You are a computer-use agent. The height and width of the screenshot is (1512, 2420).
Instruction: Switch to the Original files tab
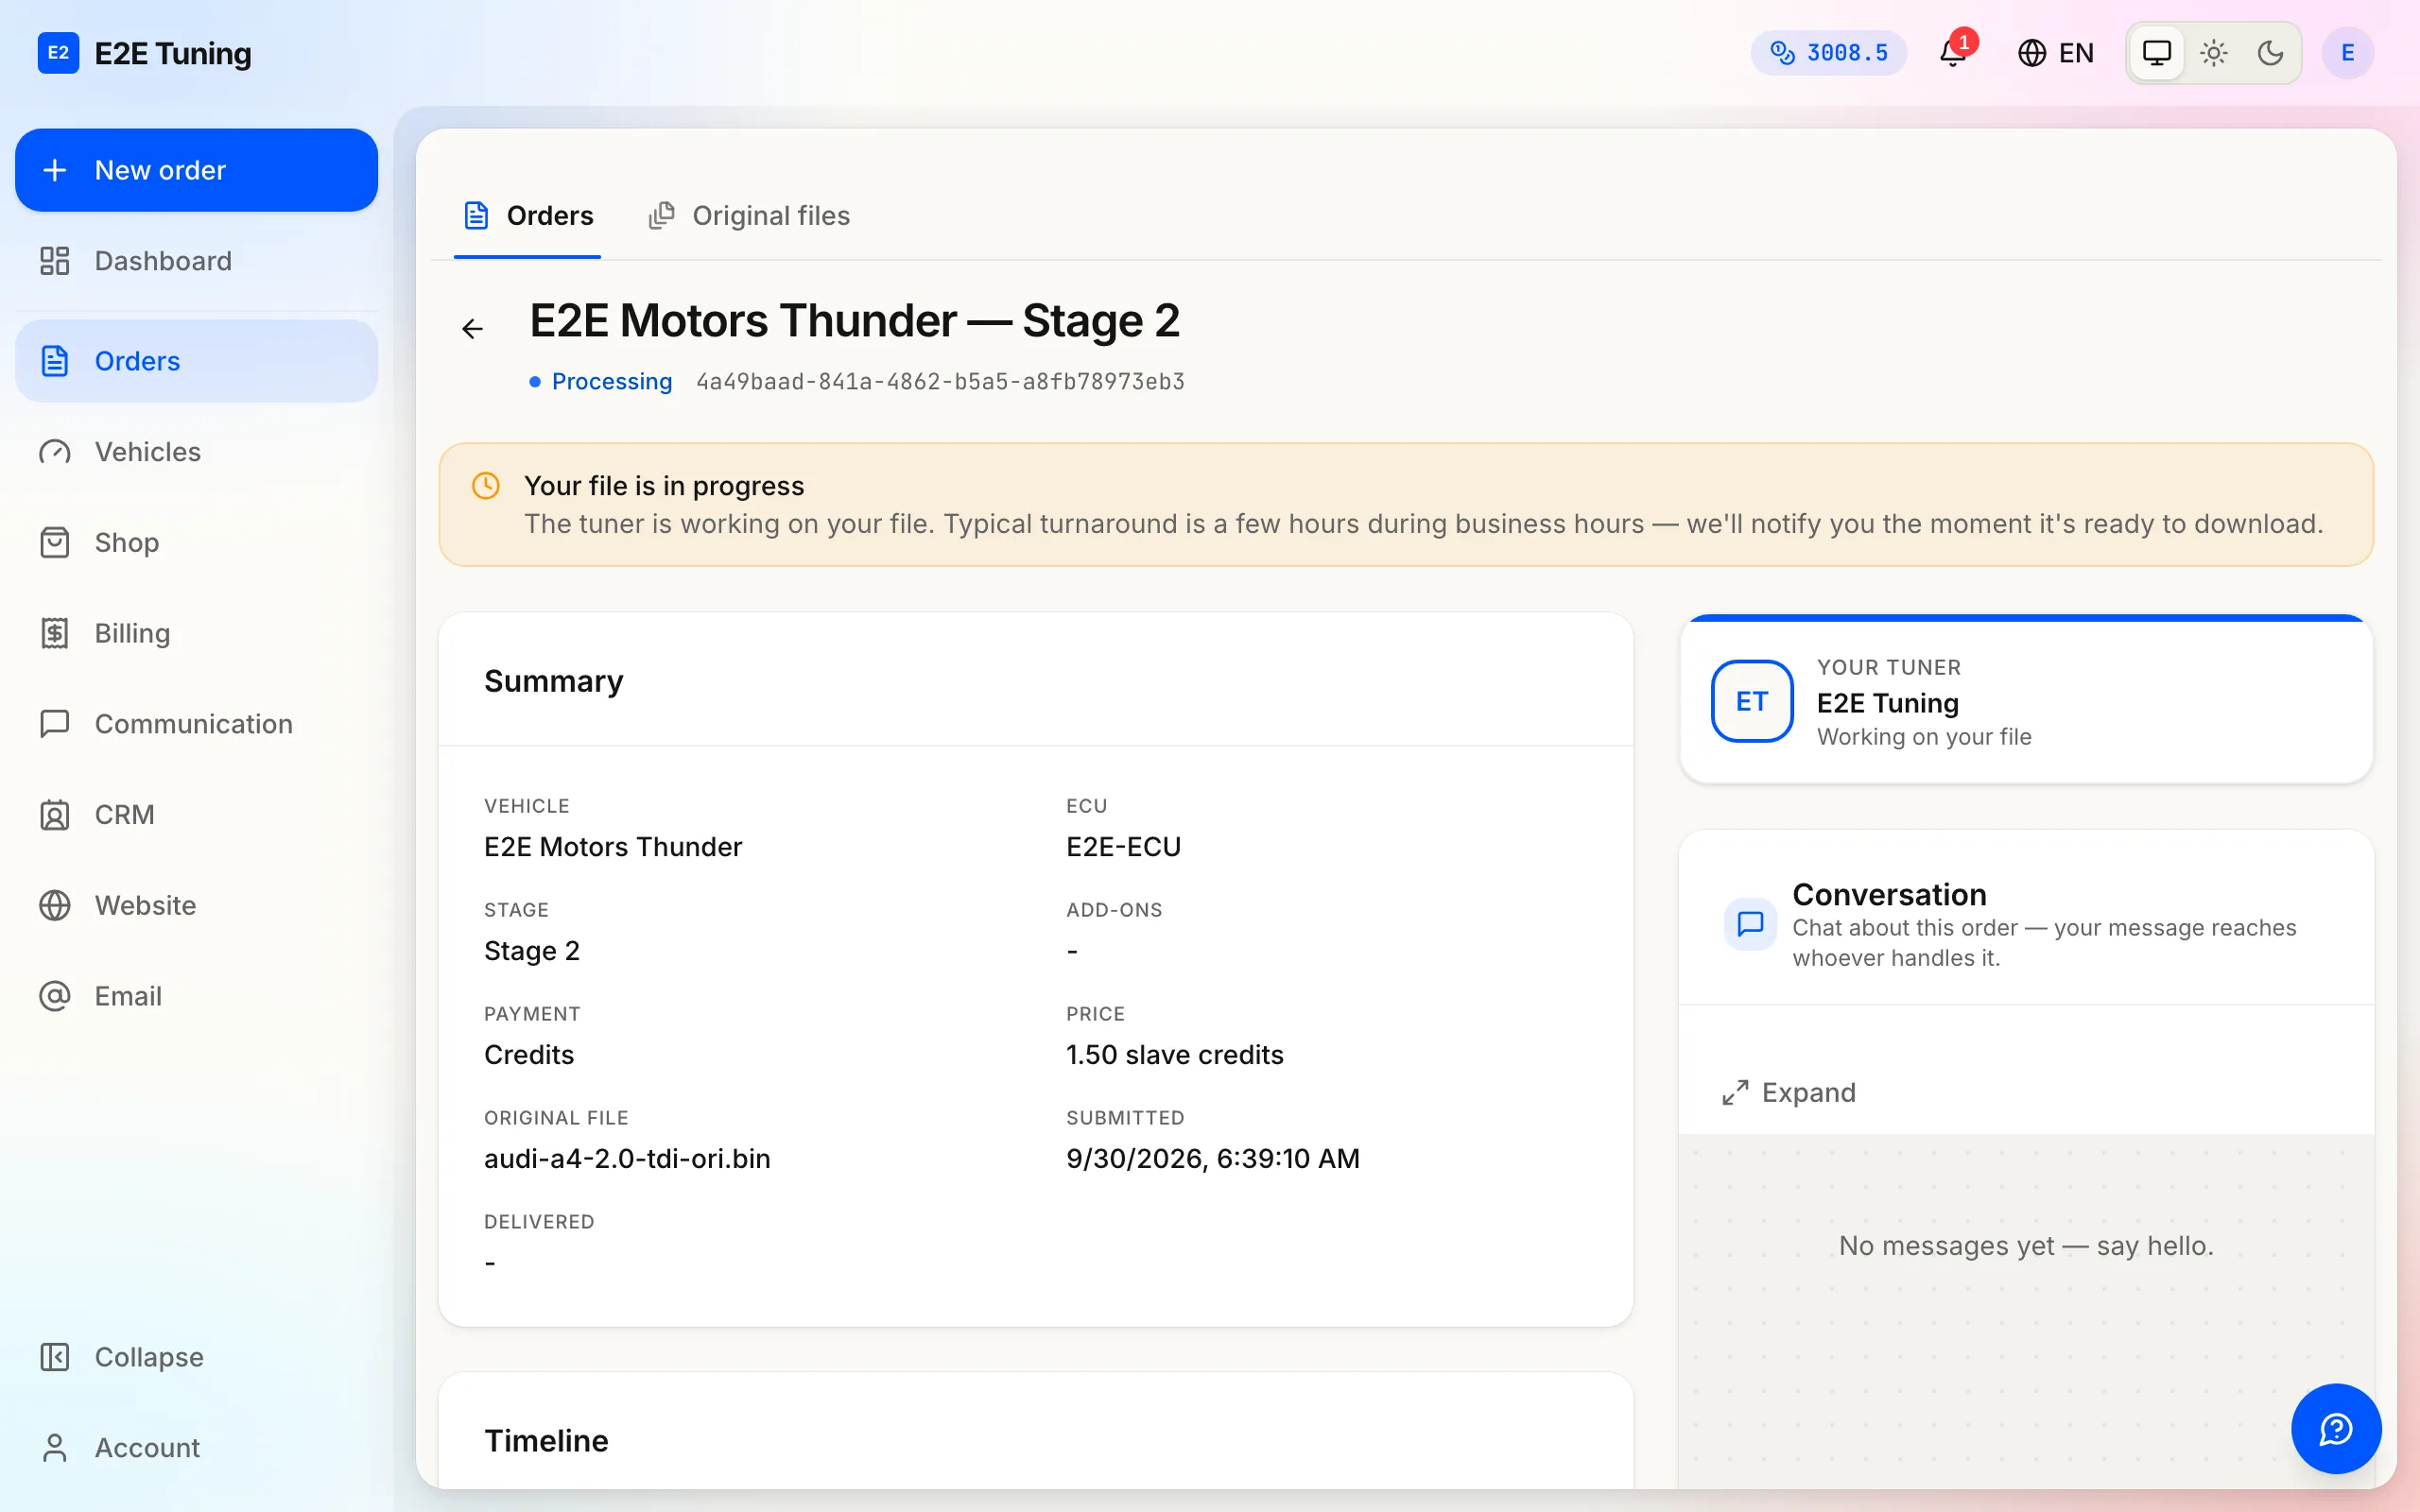[749, 216]
